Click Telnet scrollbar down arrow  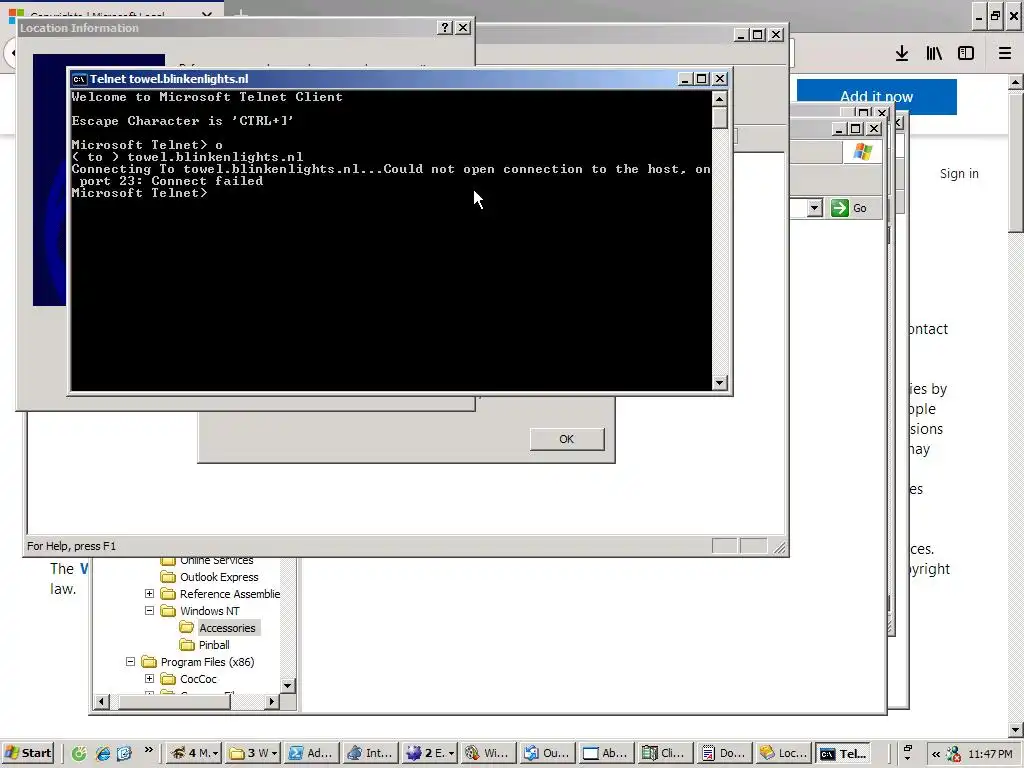719,383
